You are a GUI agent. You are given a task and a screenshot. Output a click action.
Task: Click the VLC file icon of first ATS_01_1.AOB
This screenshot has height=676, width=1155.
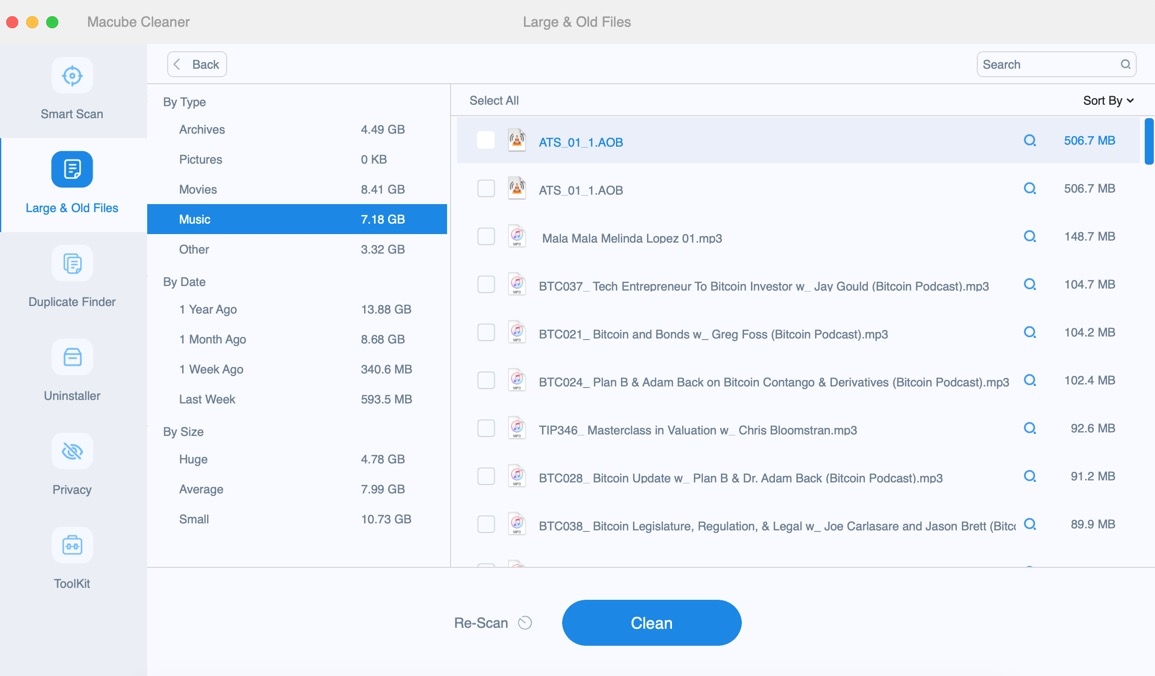[x=517, y=140]
